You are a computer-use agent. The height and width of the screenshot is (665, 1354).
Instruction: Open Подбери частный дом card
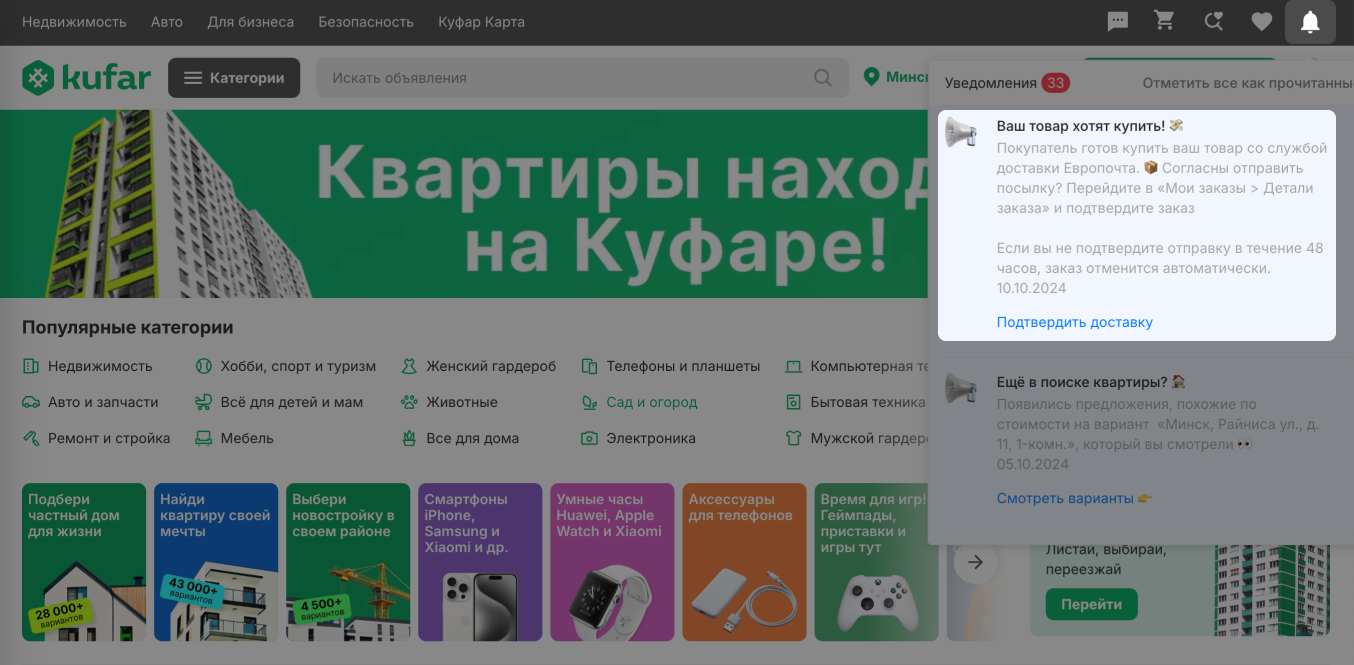pyautogui.click(x=84, y=562)
